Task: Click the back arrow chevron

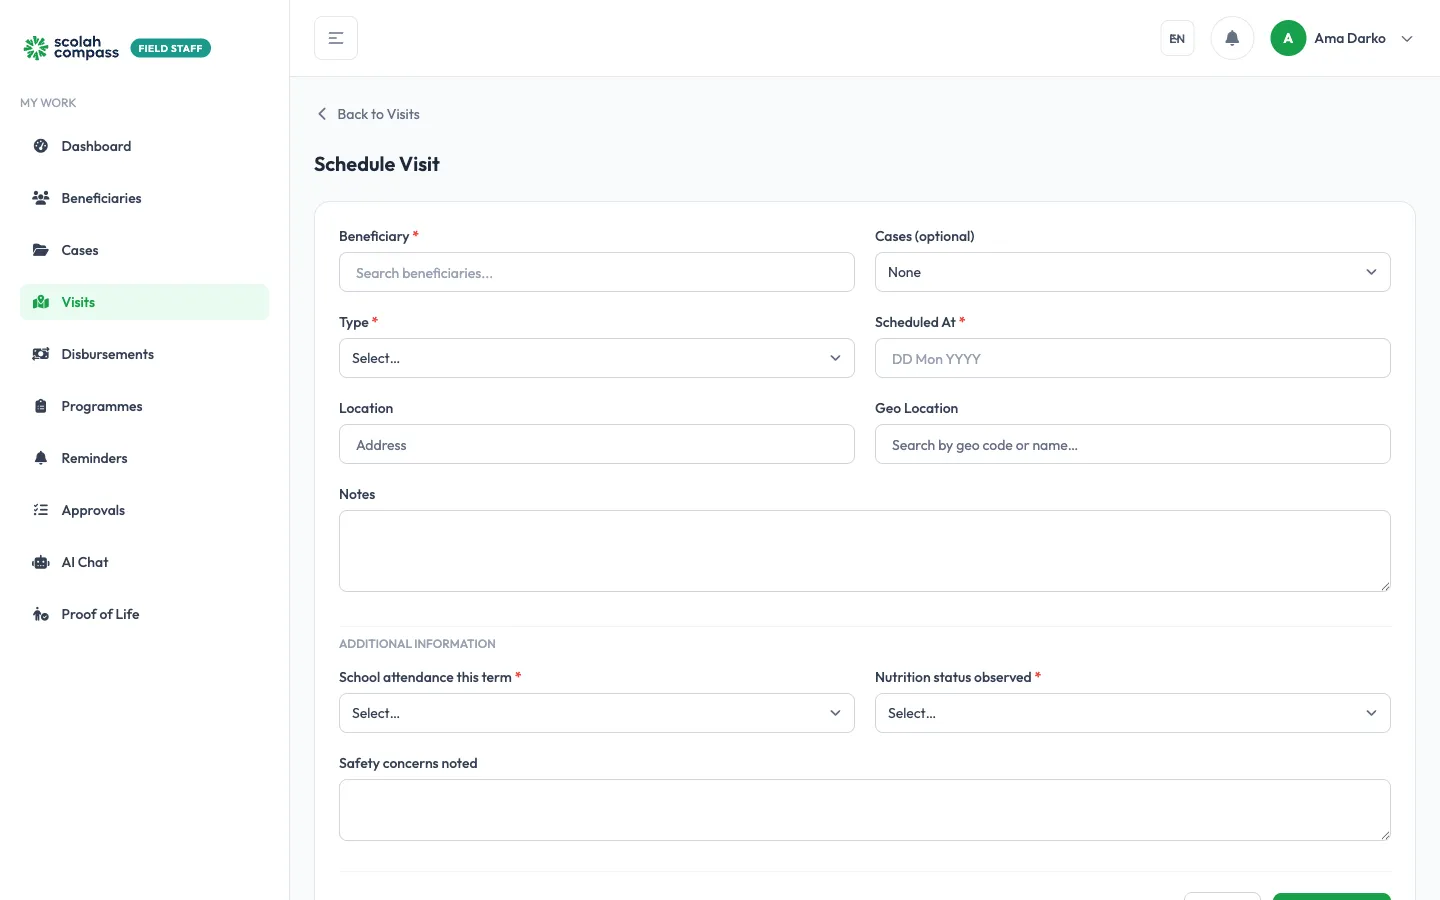Action: (x=322, y=114)
